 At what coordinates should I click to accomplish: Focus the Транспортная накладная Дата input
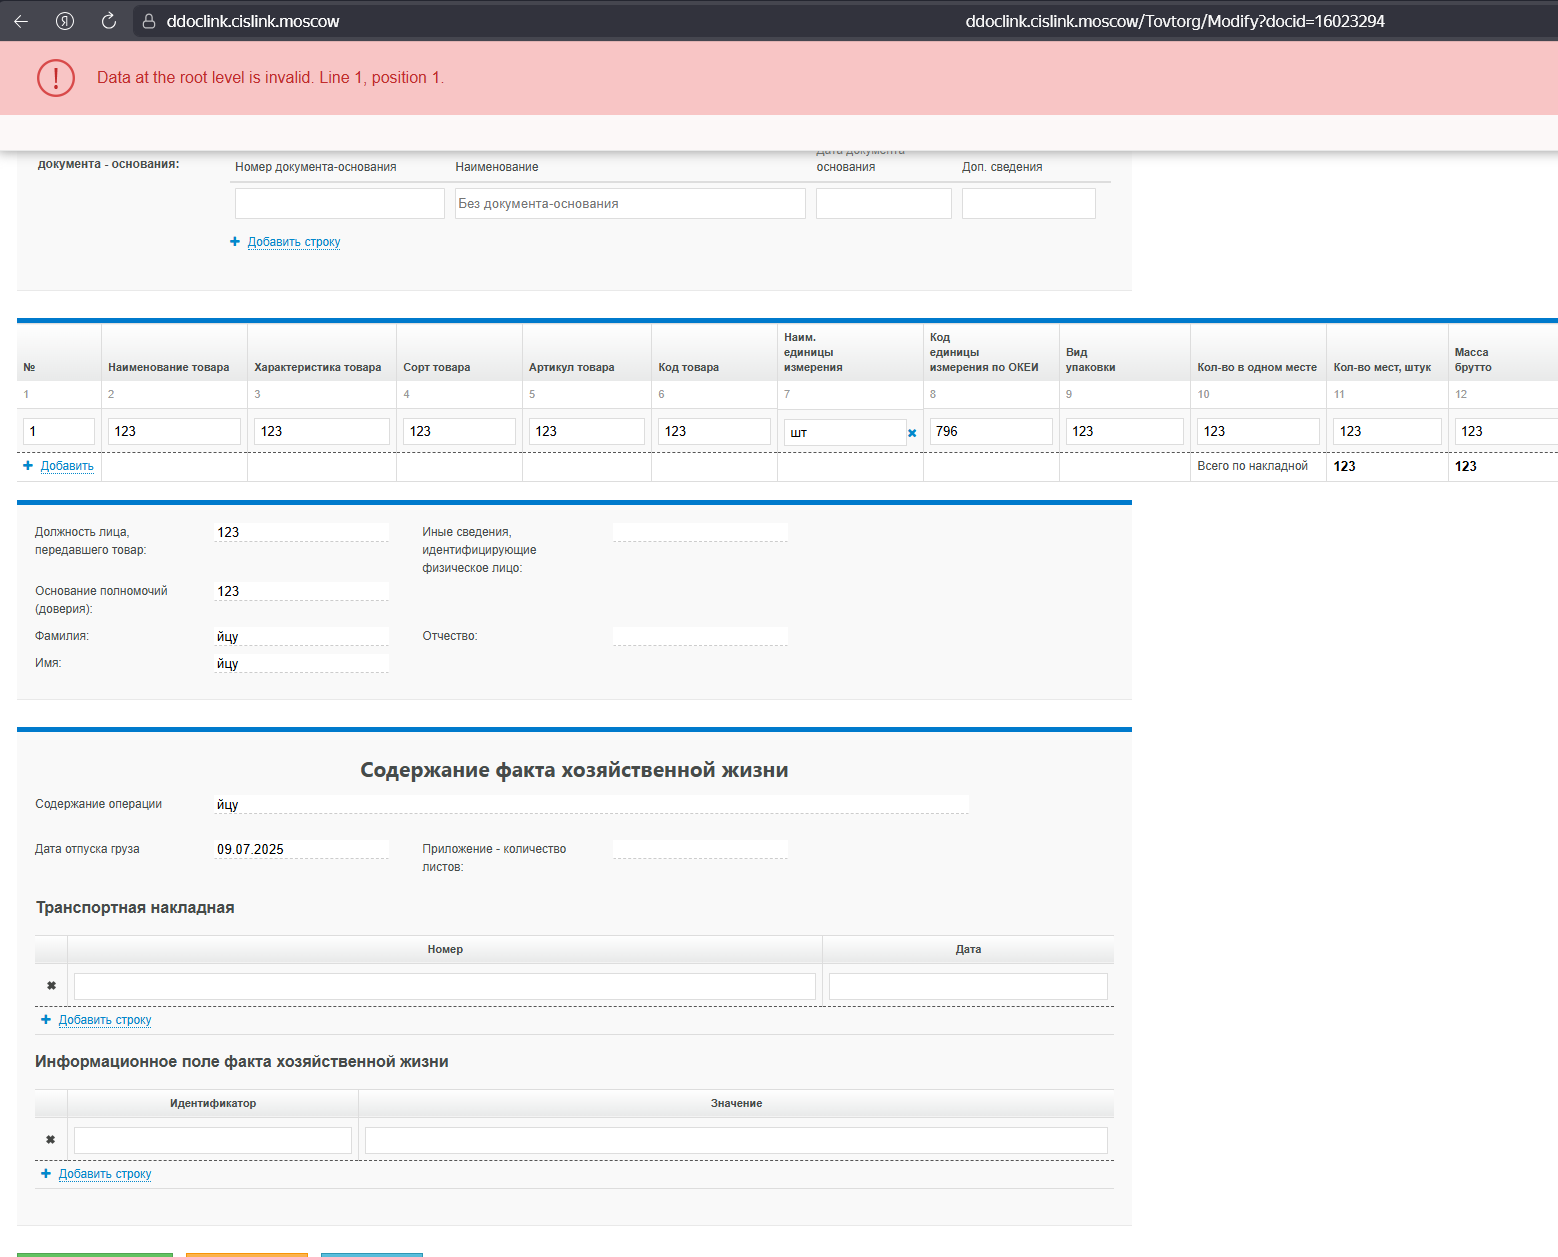coord(968,986)
